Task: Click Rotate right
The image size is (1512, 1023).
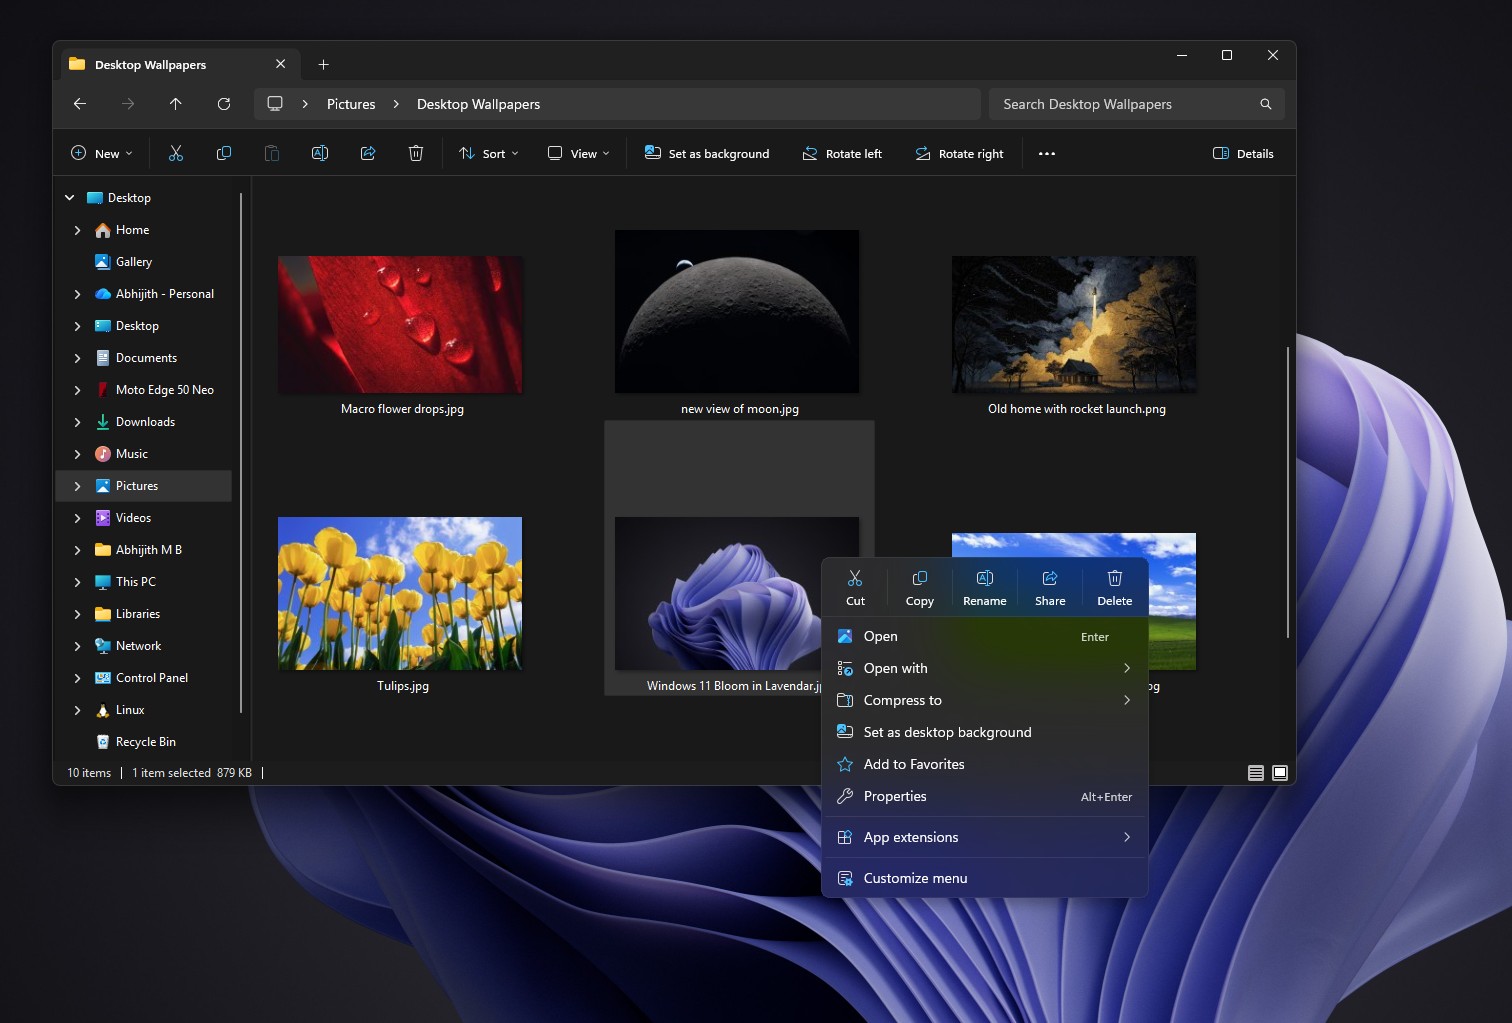Action: (x=959, y=153)
